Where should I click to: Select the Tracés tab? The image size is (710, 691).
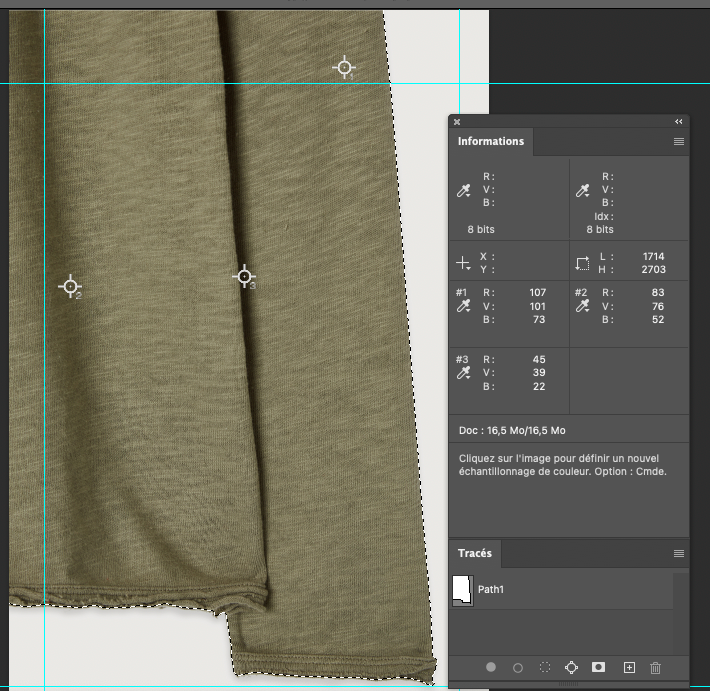[x=475, y=553]
